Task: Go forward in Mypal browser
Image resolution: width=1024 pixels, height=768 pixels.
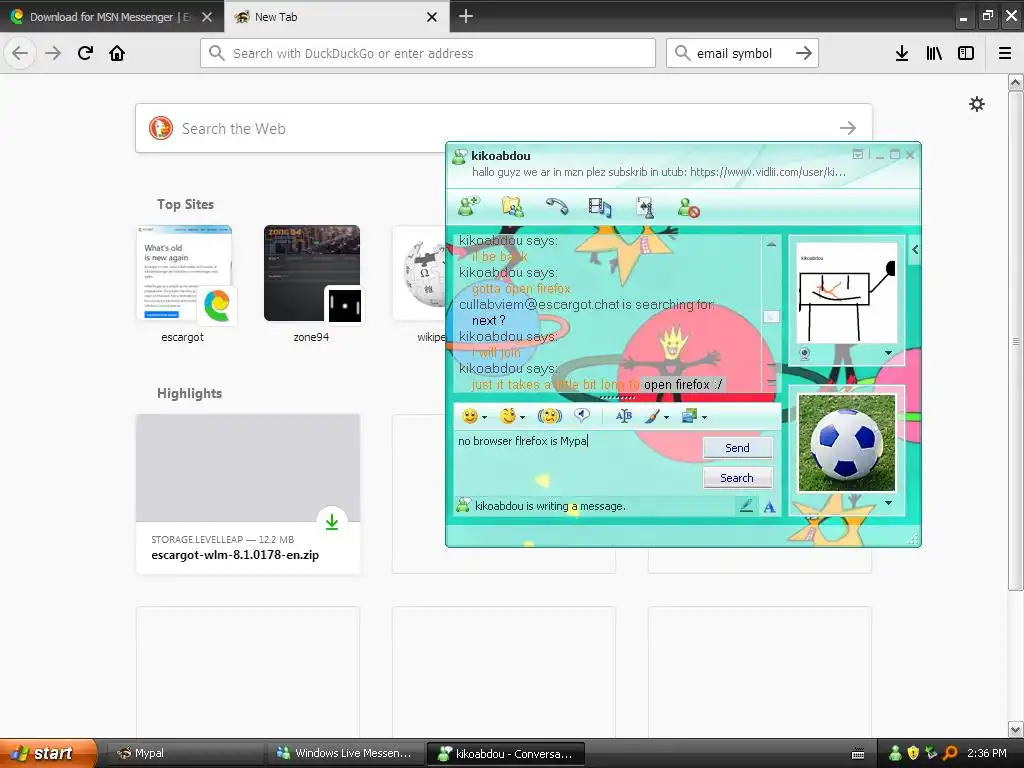Action: pos(53,53)
